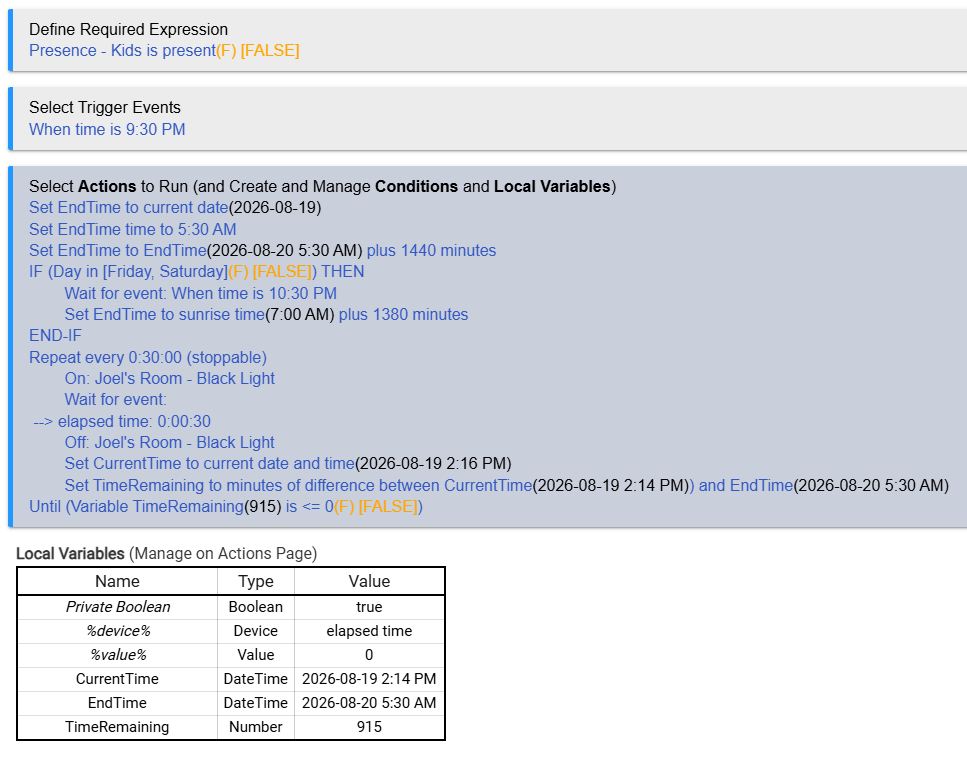Click the END-IF action line
This screenshot has height=759, width=967.
(56, 335)
